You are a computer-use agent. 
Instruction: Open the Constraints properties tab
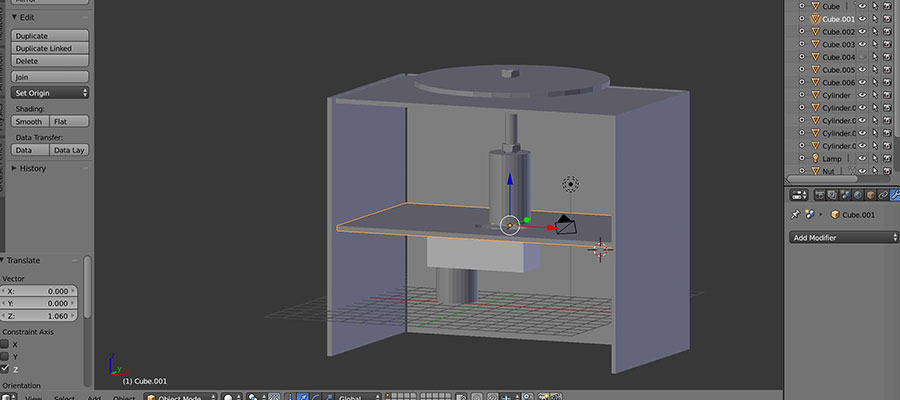click(x=883, y=195)
